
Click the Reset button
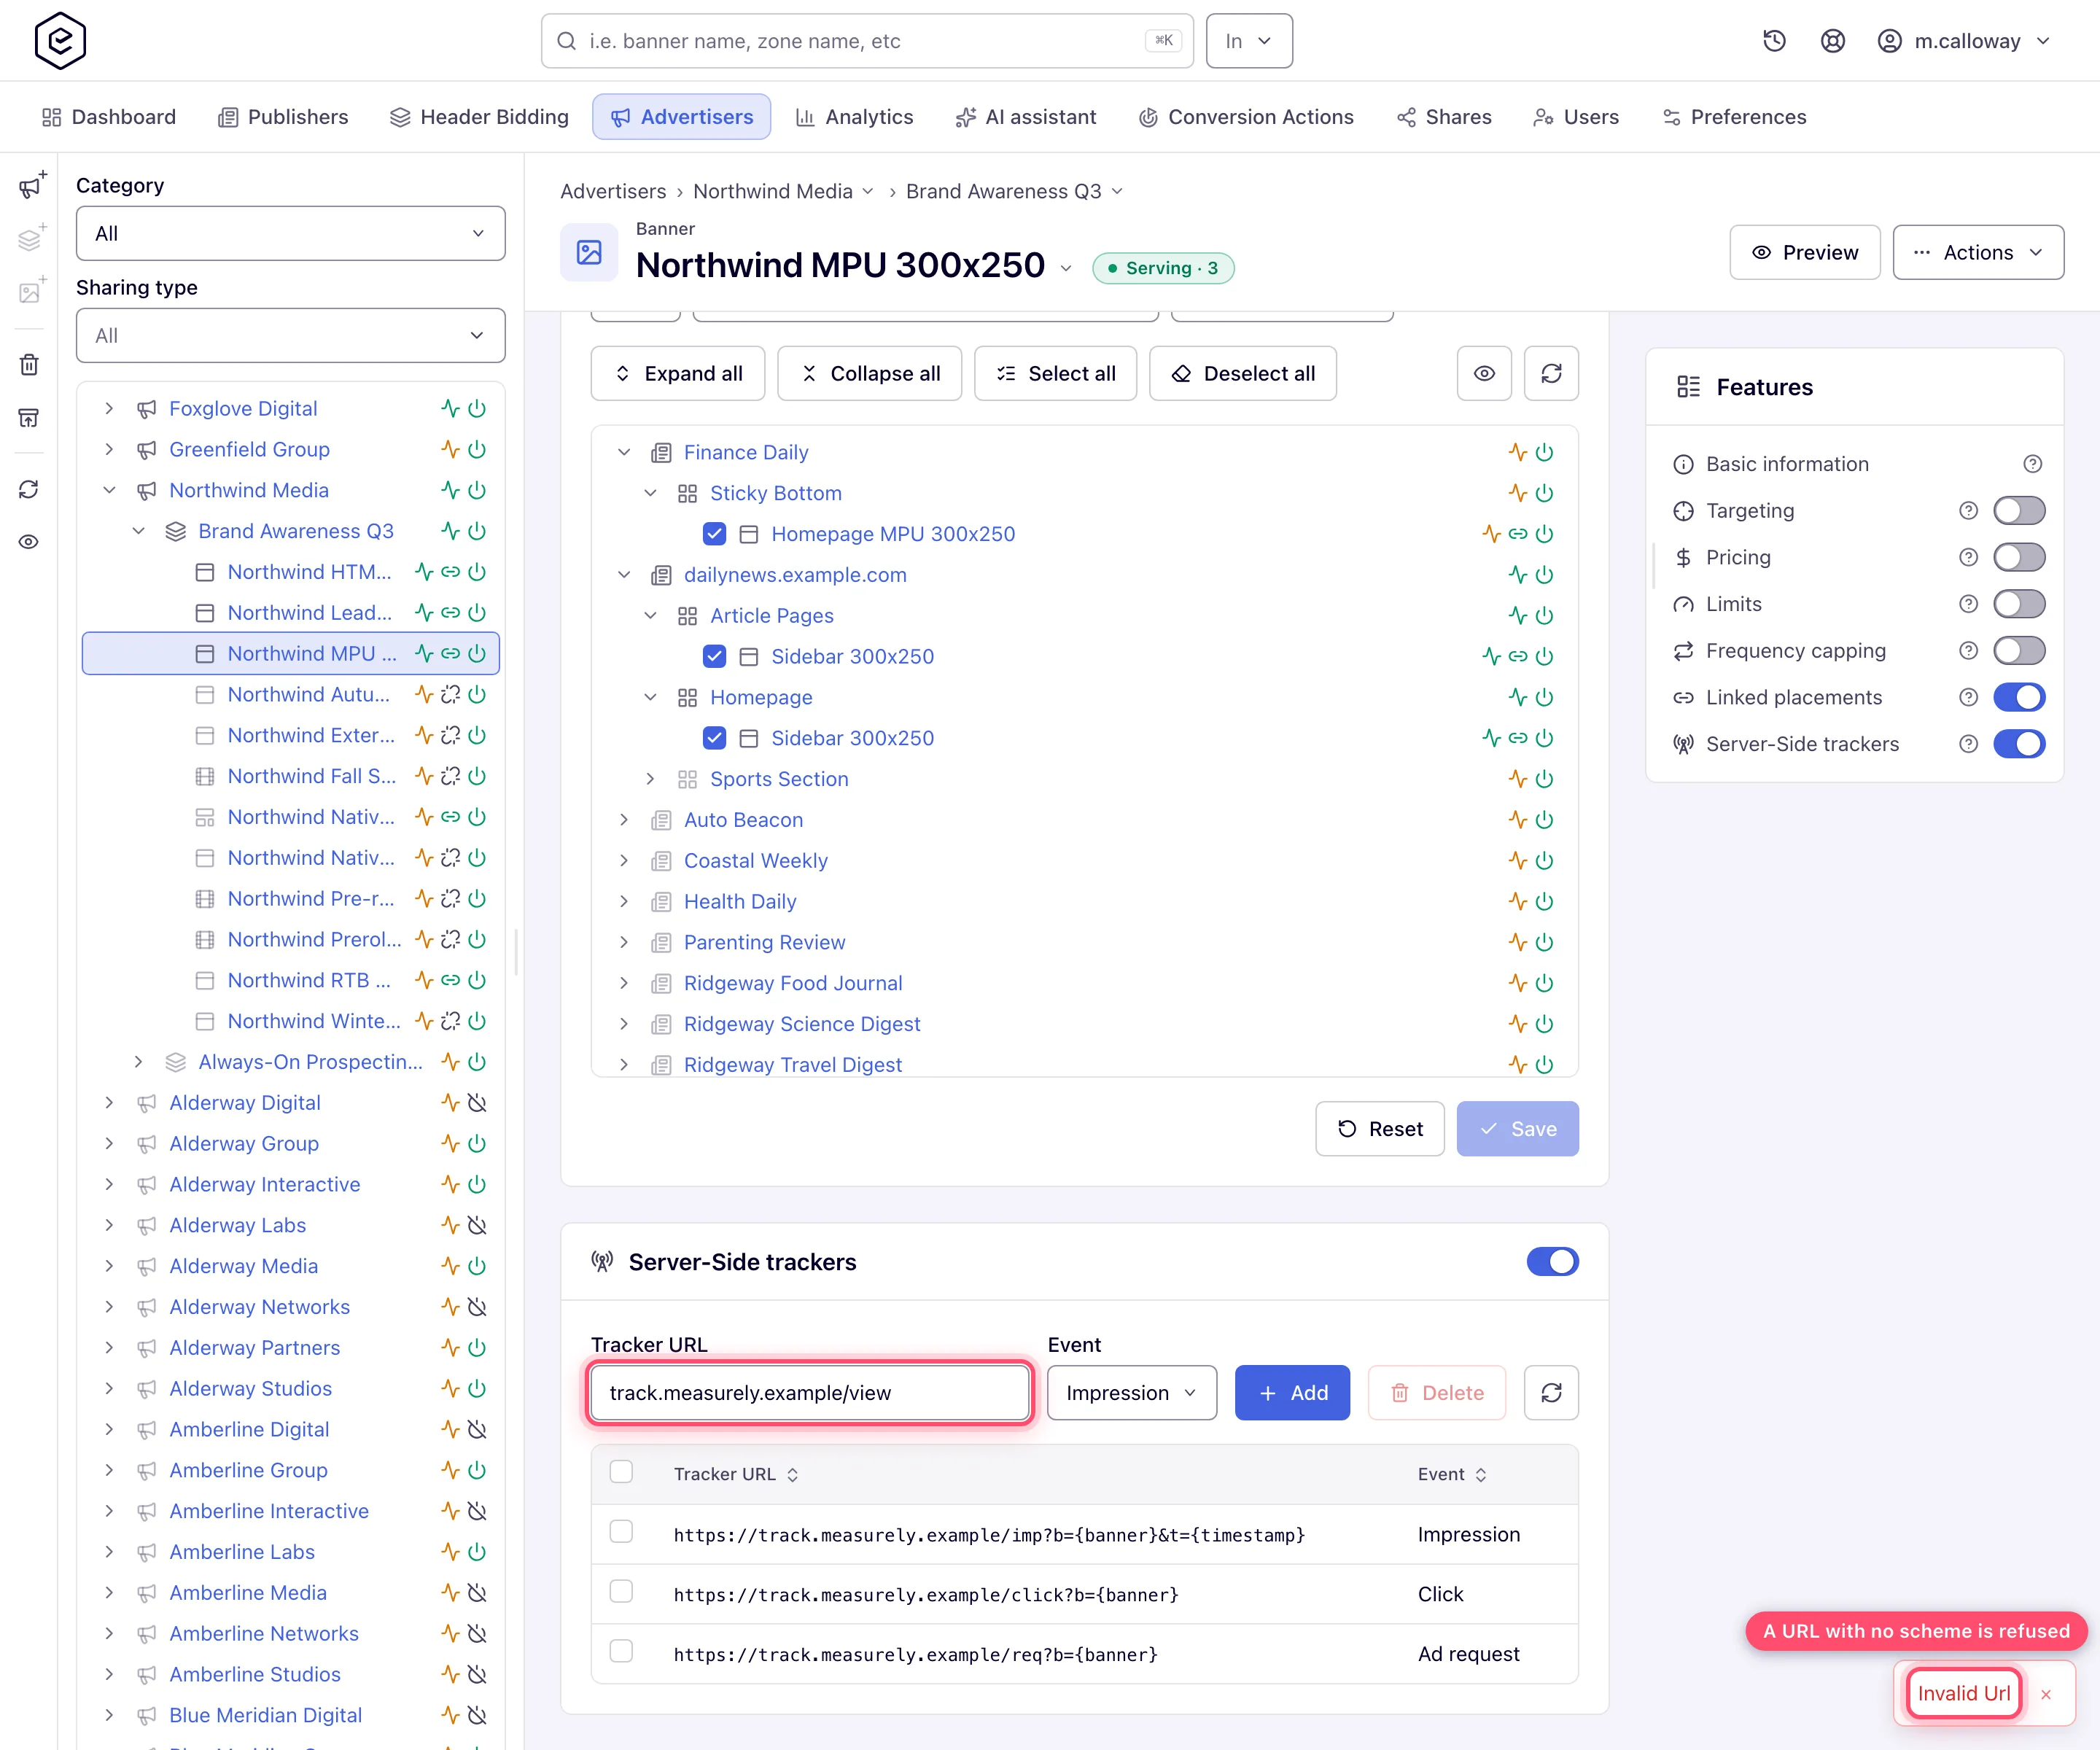point(1379,1129)
